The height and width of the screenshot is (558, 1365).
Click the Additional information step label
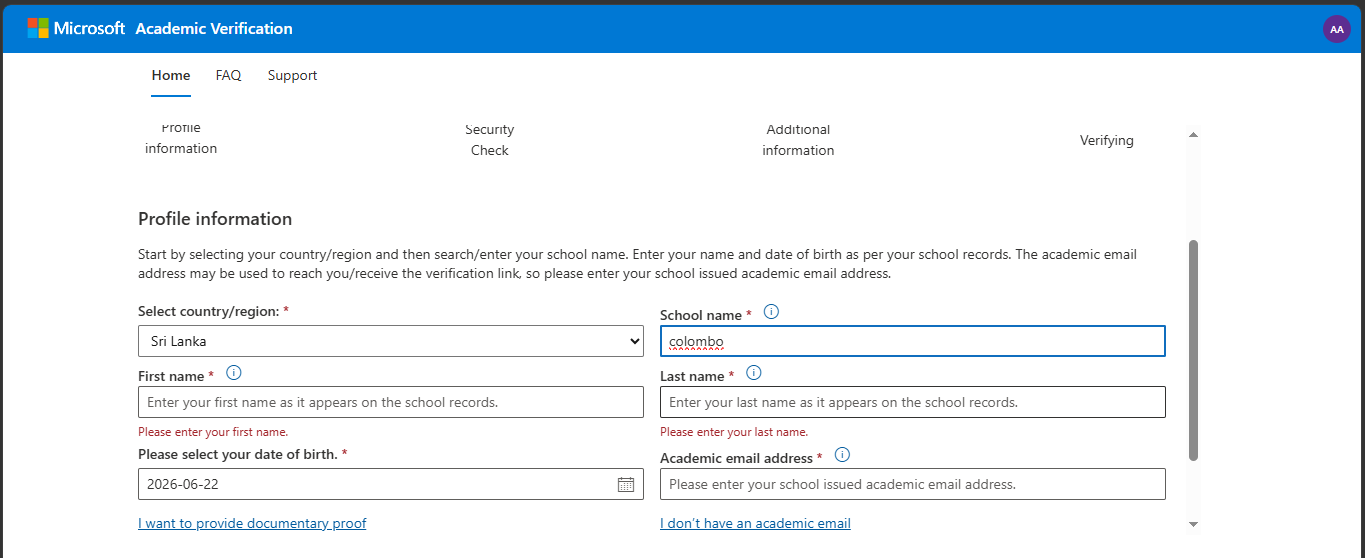coord(798,140)
